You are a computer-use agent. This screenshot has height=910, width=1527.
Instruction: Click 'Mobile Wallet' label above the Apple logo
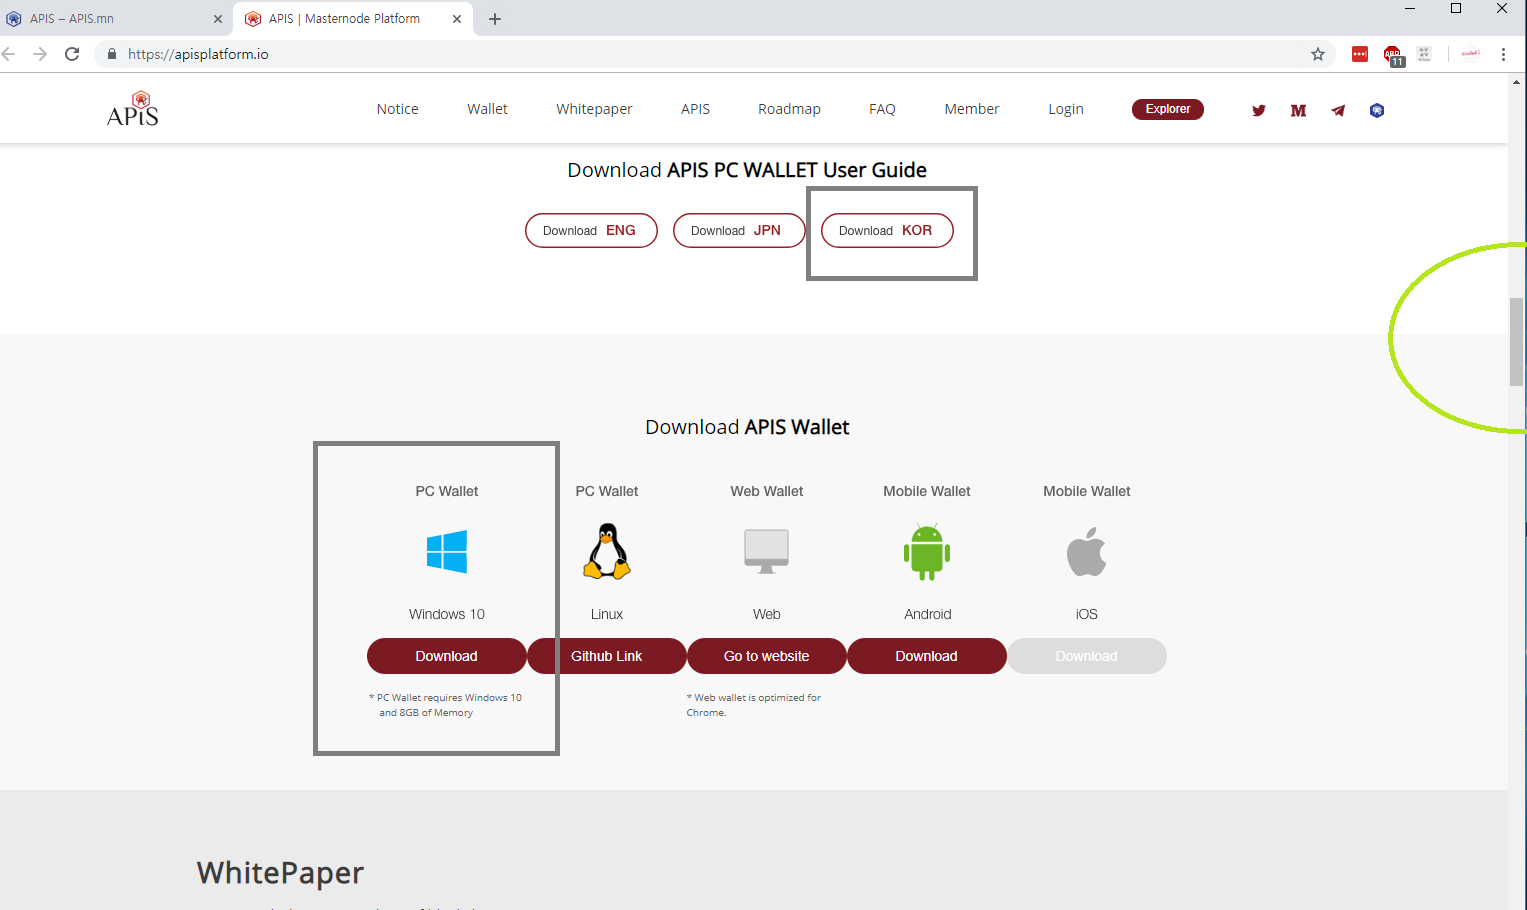click(1087, 491)
